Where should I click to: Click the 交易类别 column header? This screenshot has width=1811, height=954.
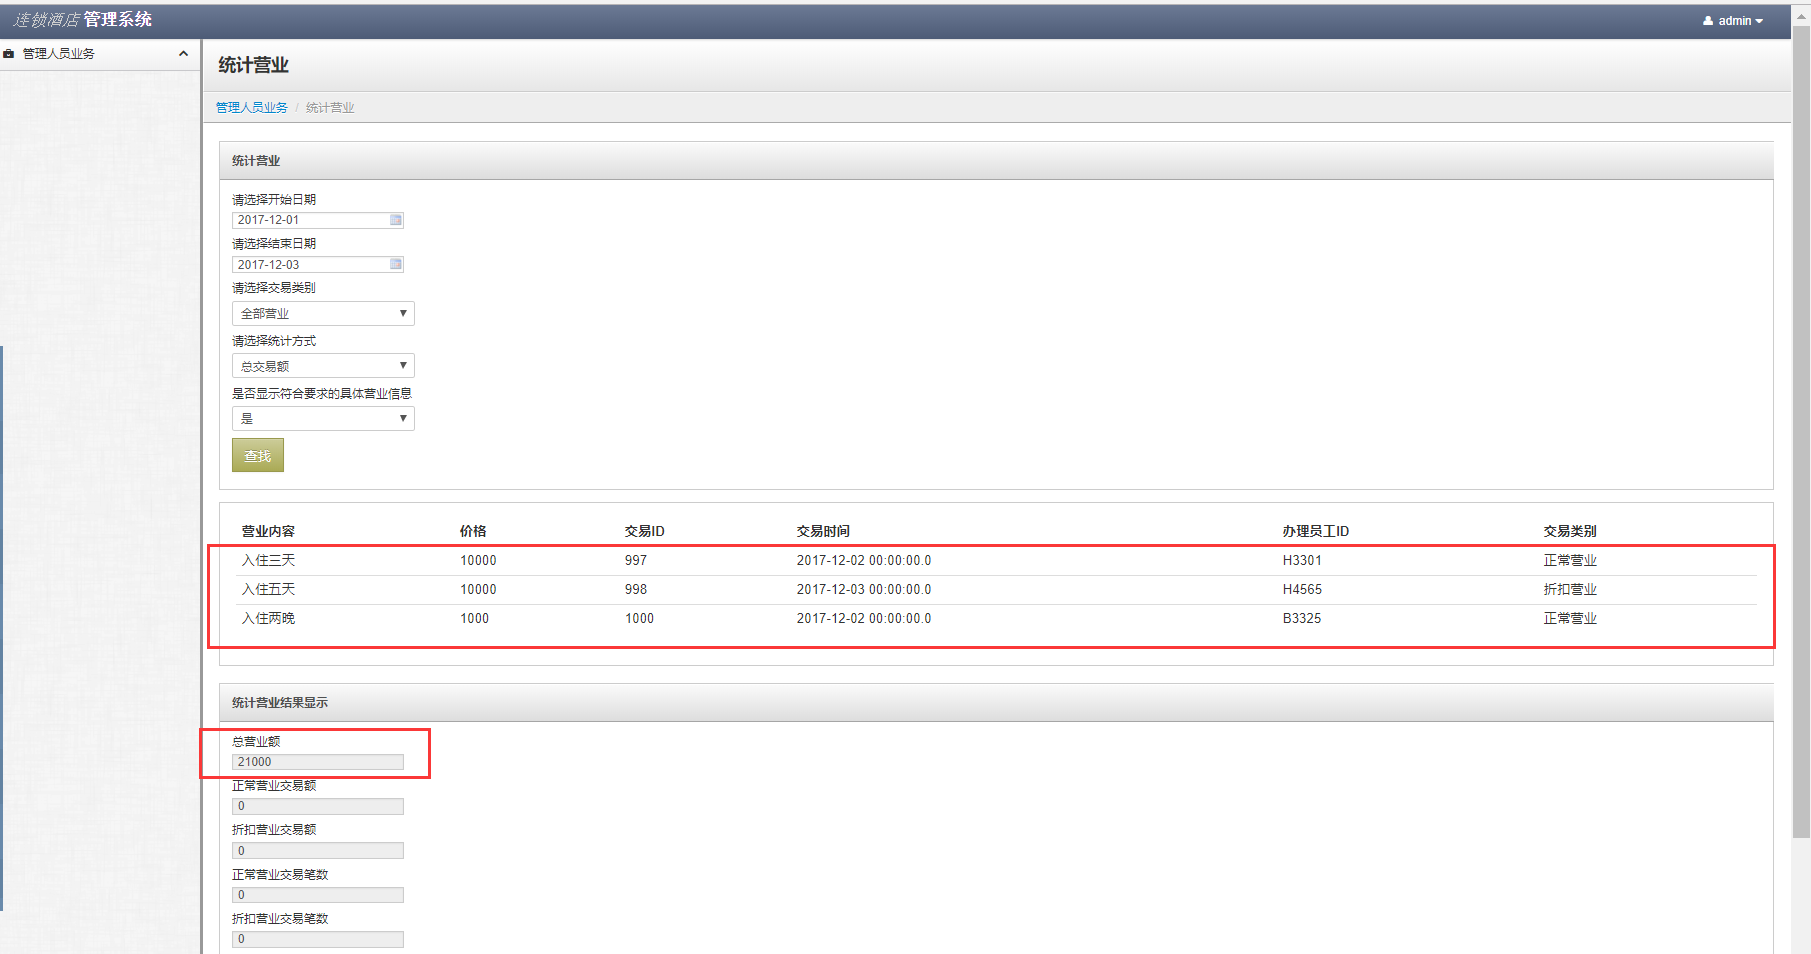pyautogui.click(x=1570, y=531)
